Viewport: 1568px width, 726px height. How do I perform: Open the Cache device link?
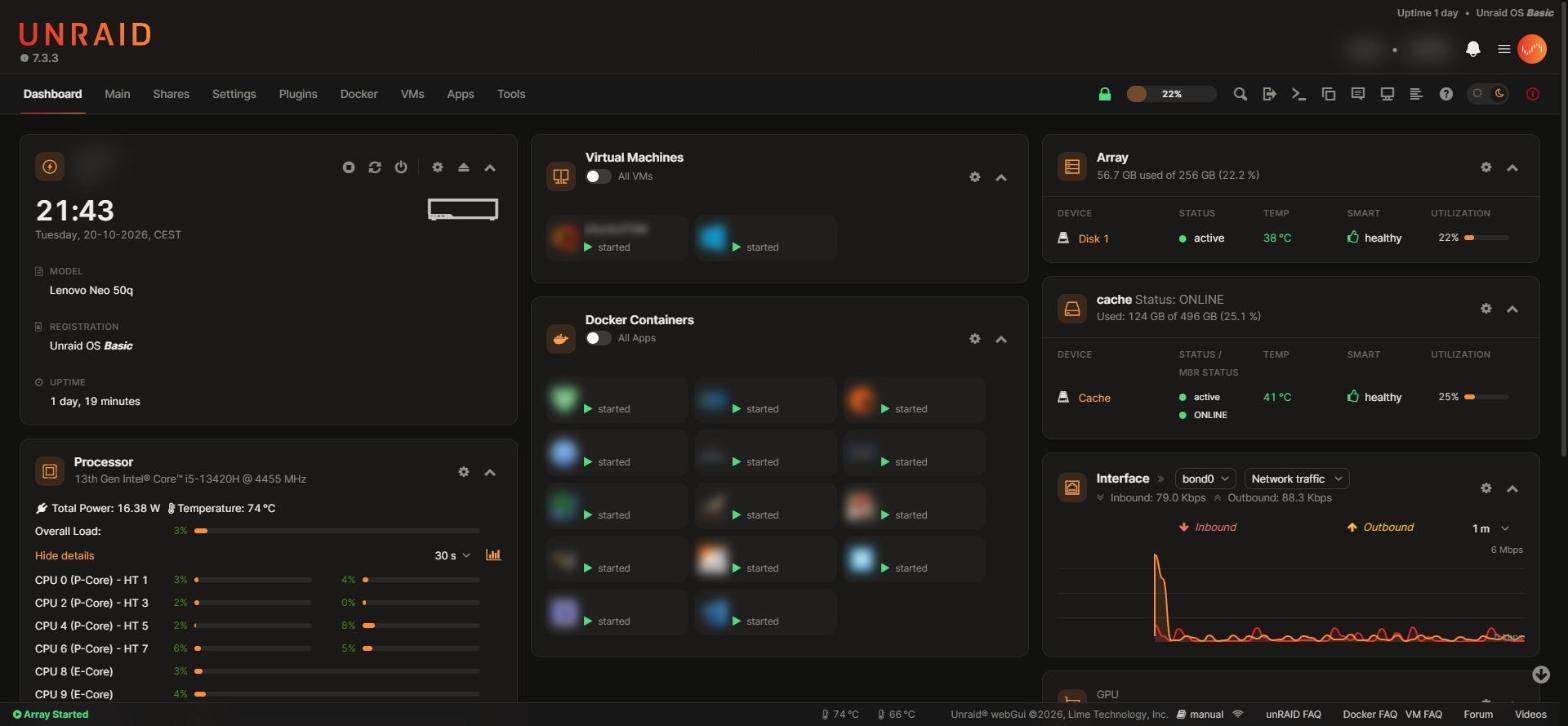point(1094,397)
